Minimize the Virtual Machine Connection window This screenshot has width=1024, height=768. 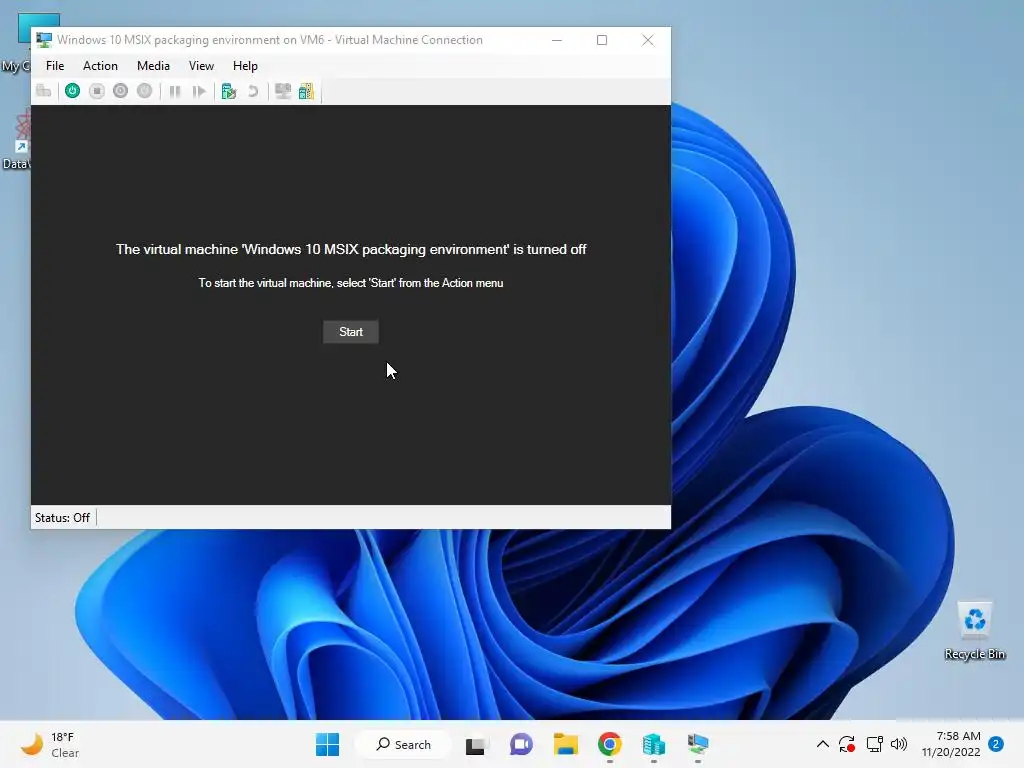tap(557, 40)
